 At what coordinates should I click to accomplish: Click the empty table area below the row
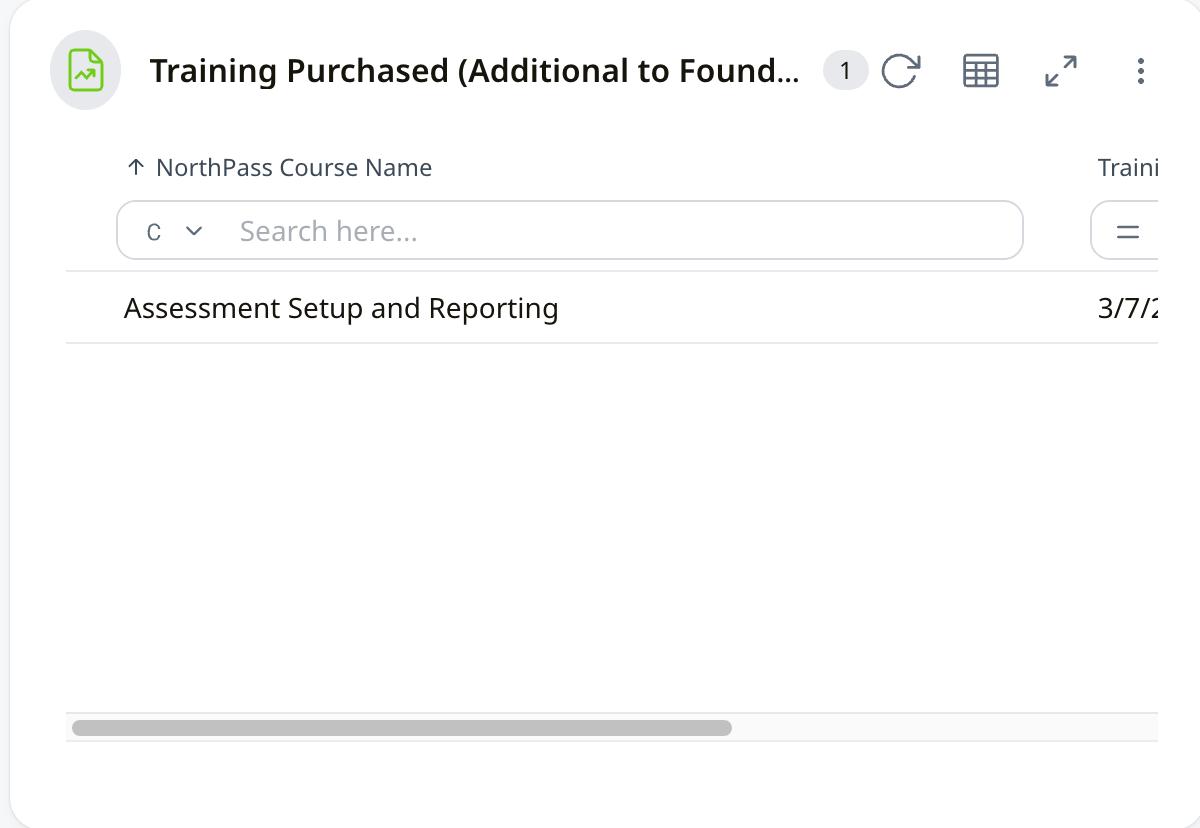(600, 520)
